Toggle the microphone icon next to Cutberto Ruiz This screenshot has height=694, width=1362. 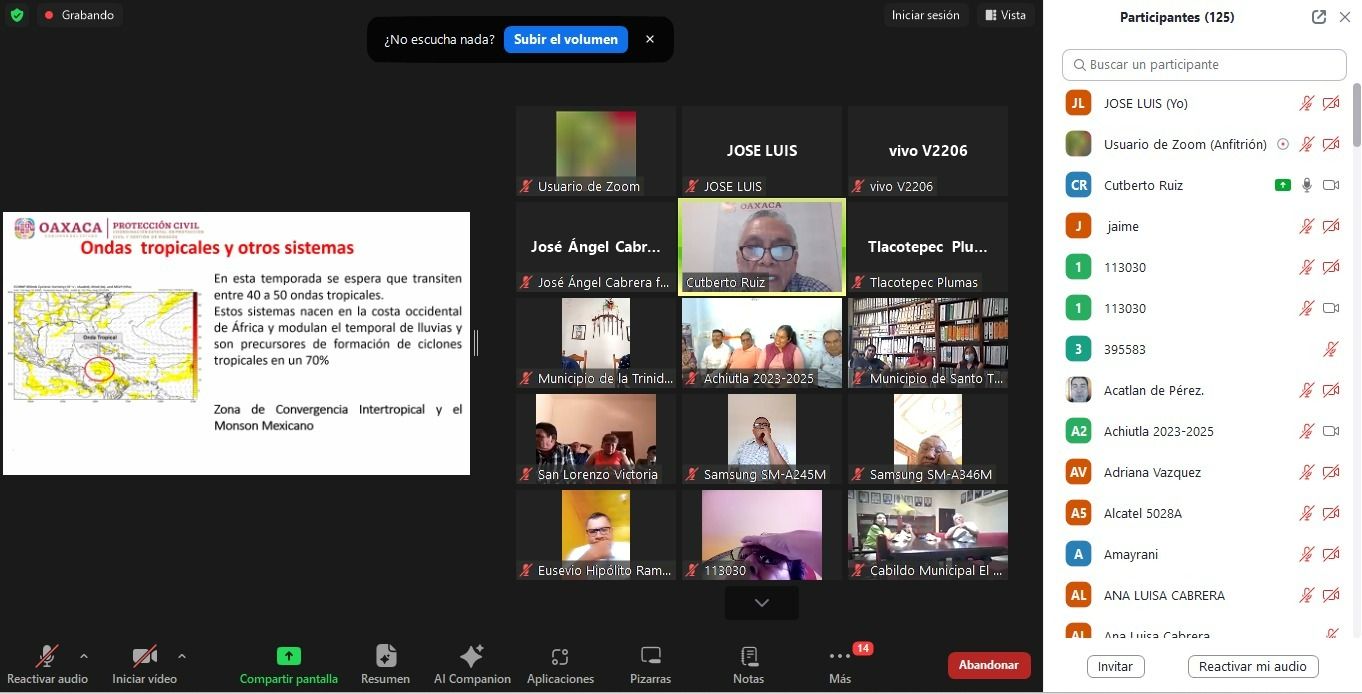pyautogui.click(x=1306, y=185)
